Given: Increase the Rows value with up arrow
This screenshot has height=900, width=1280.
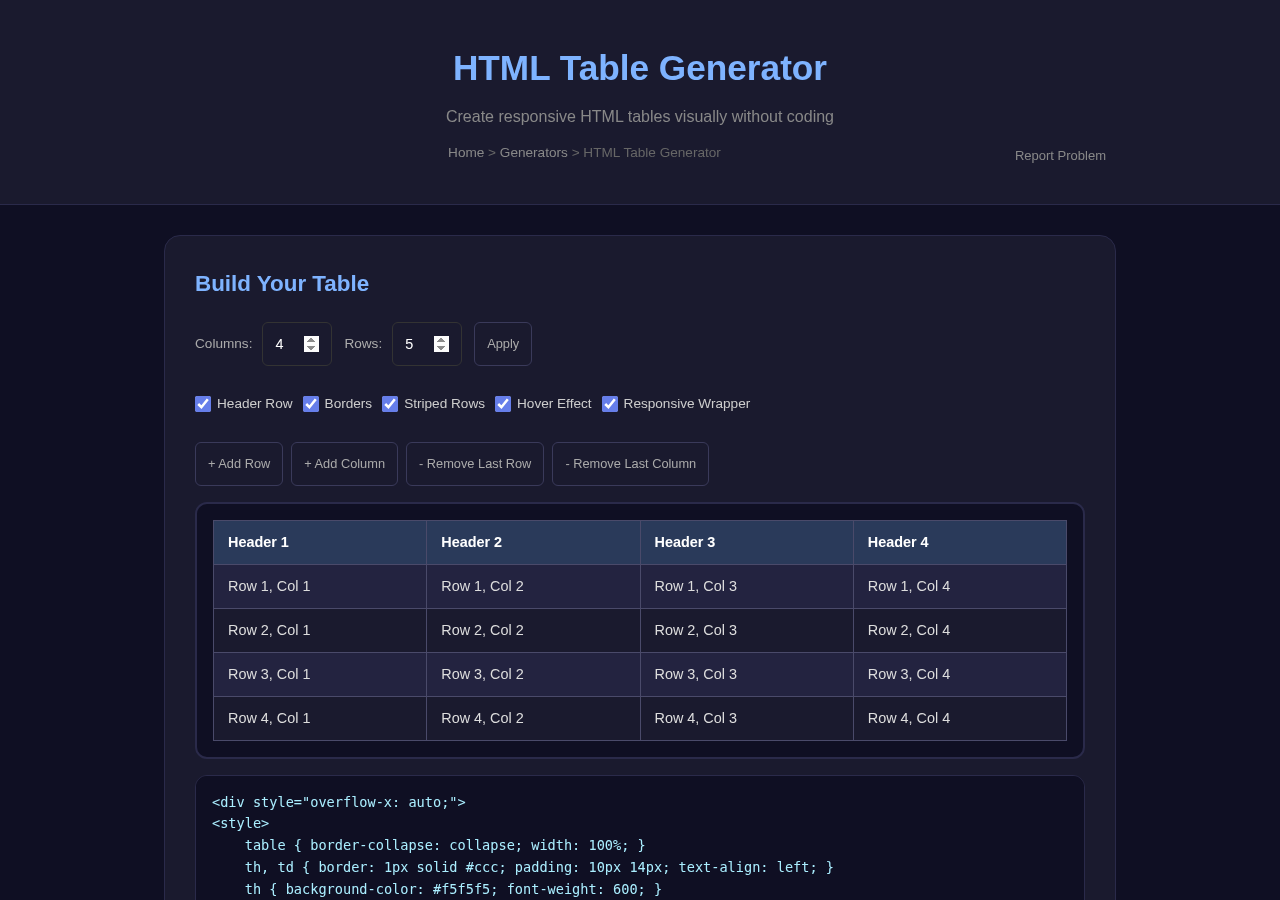Looking at the screenshot, I should pyautogui.click(x=441, y=340).
